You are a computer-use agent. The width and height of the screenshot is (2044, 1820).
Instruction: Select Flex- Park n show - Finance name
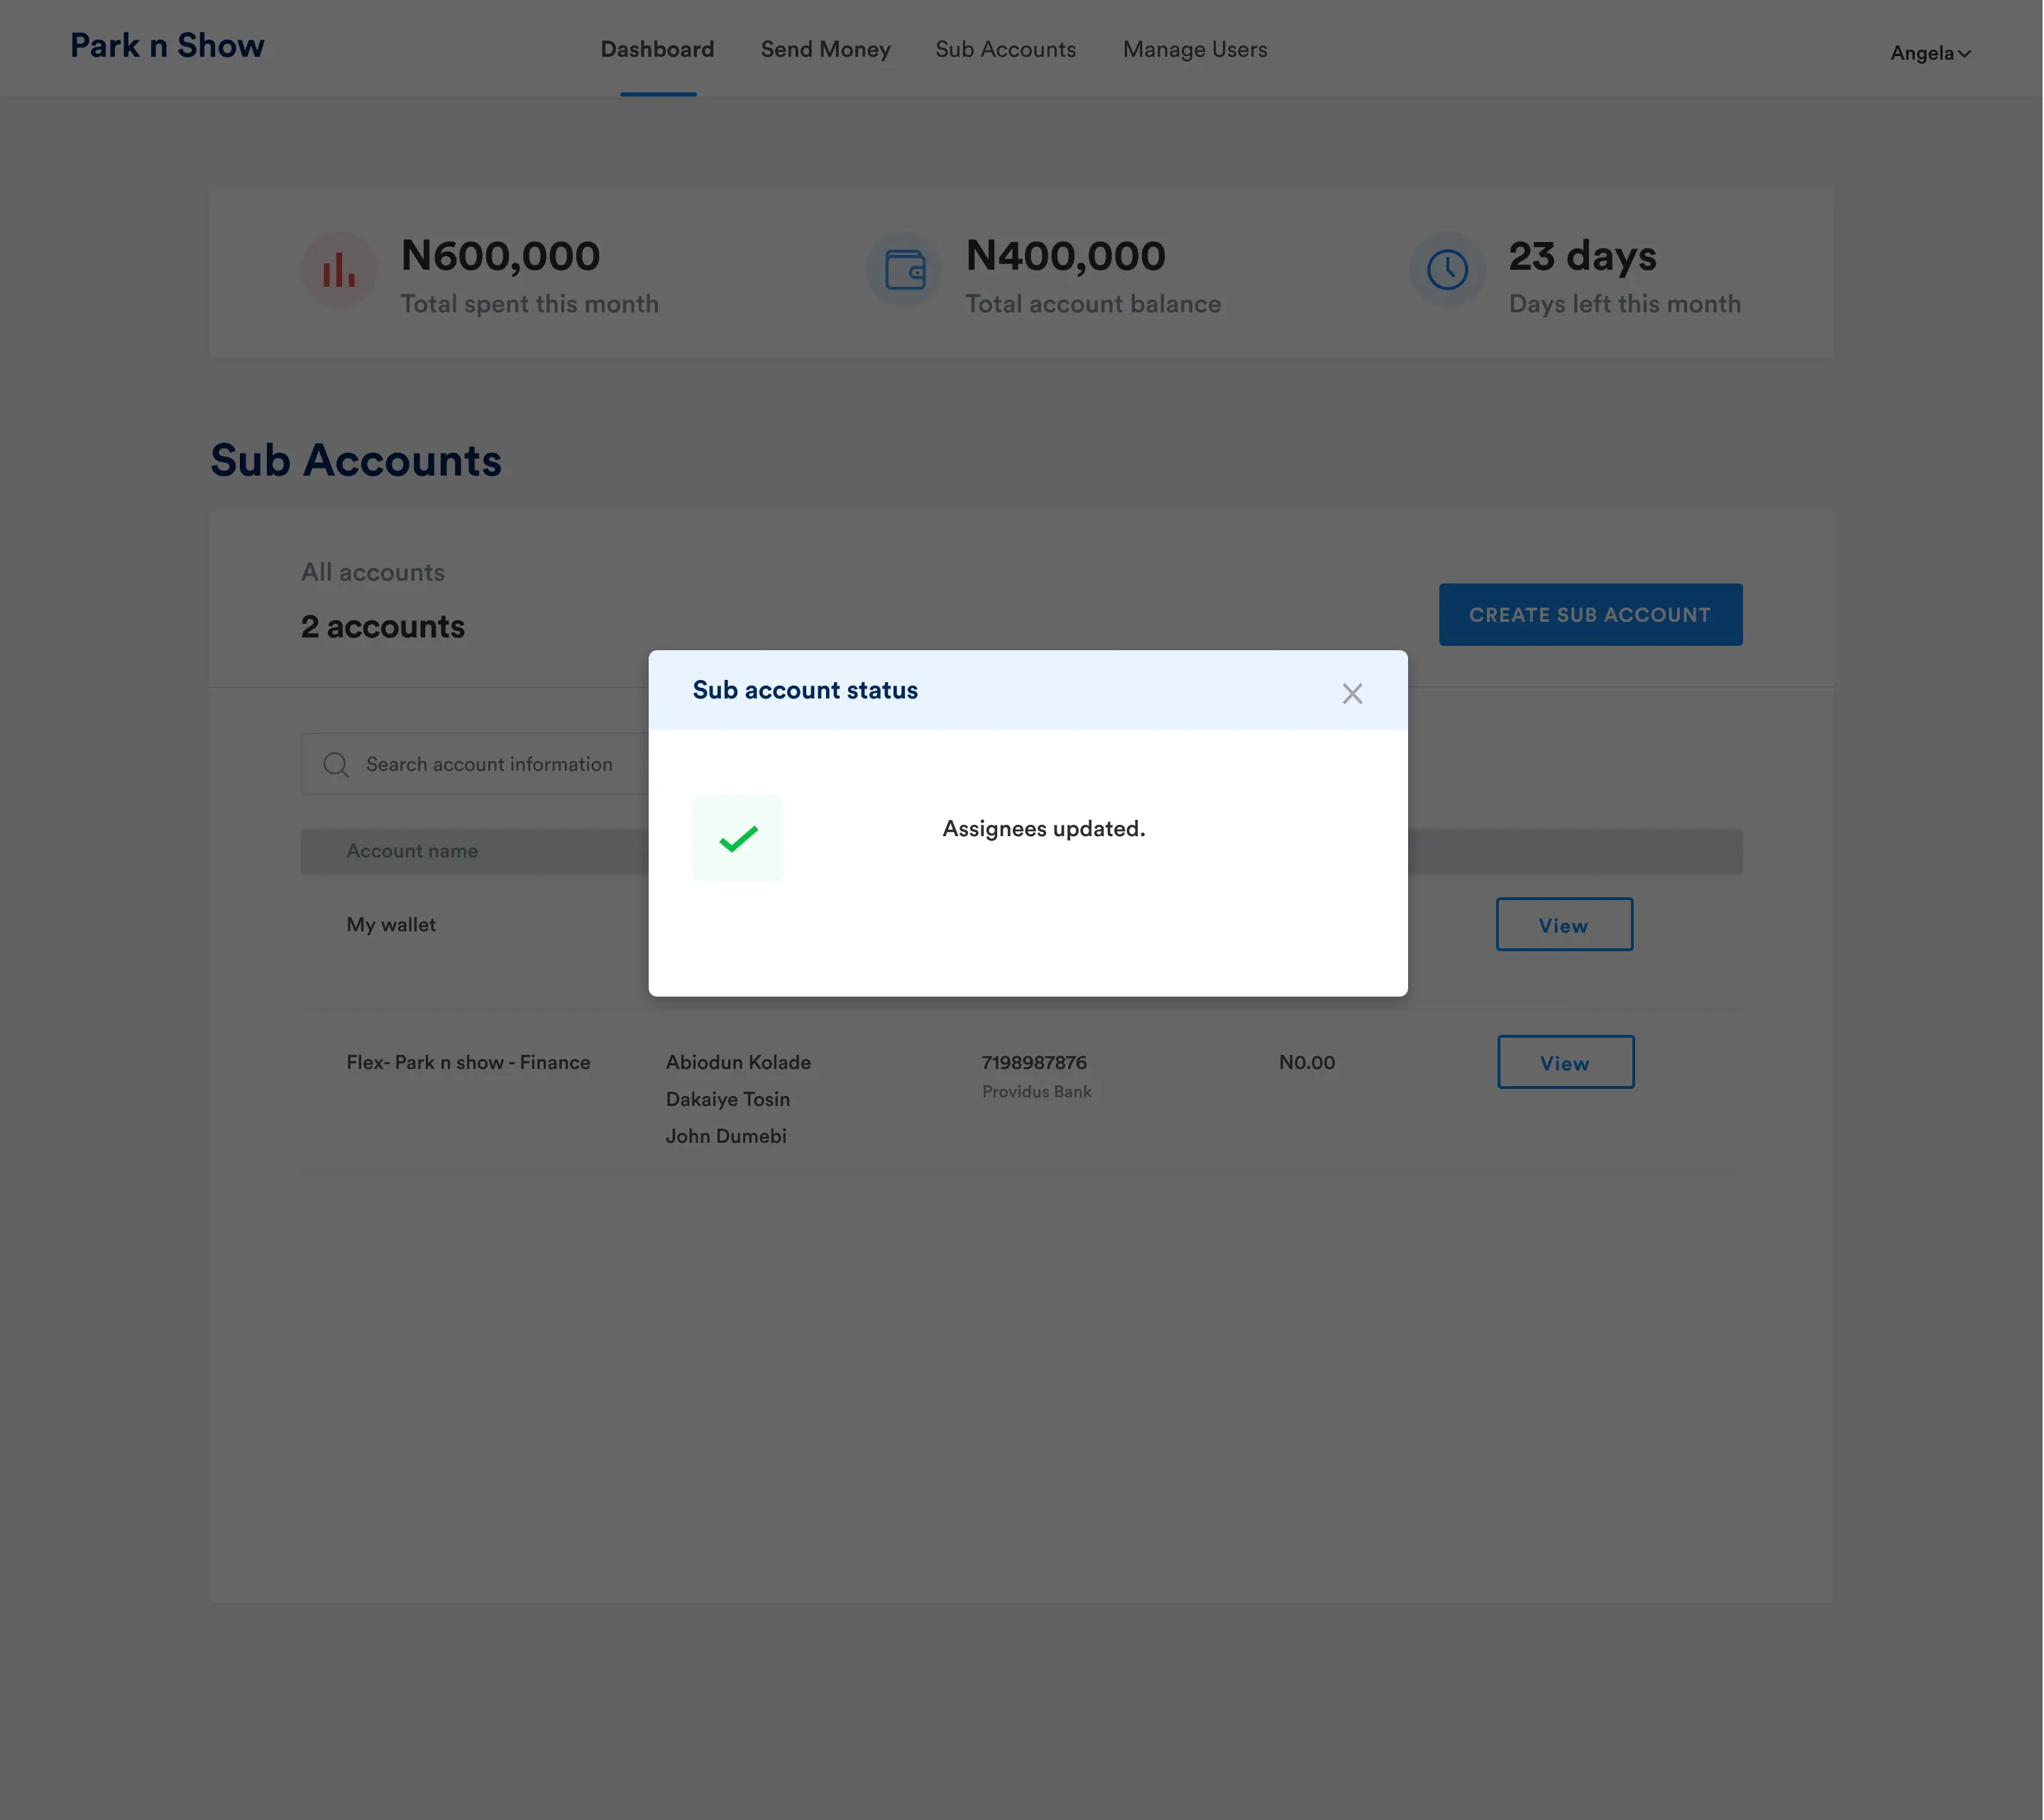pos(468,1062)
